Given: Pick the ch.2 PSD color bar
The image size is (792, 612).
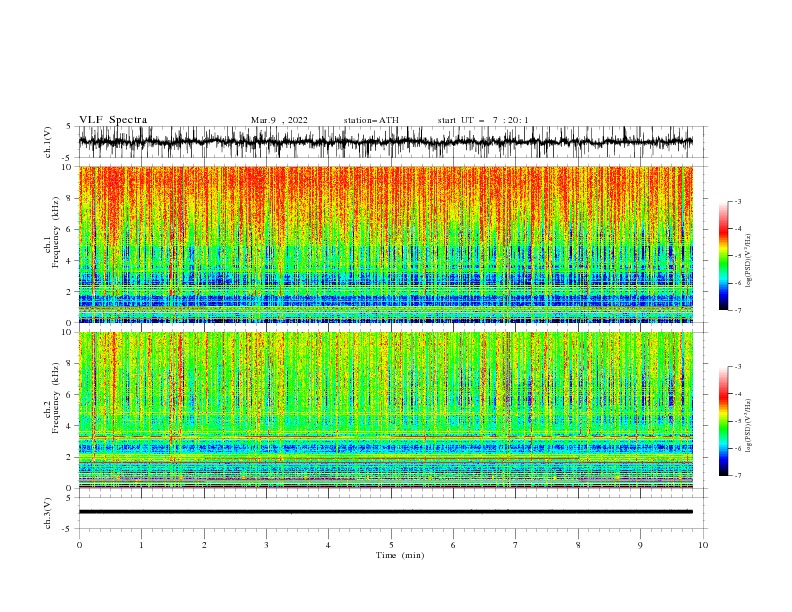Looking at the screenshot, I should point(724,421).
